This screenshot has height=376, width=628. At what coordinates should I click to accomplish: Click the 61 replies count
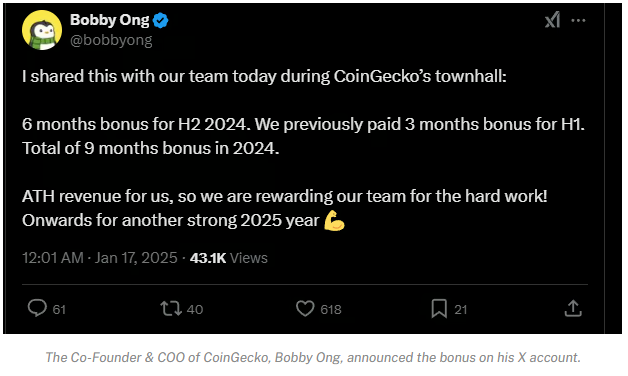(59, 309)
